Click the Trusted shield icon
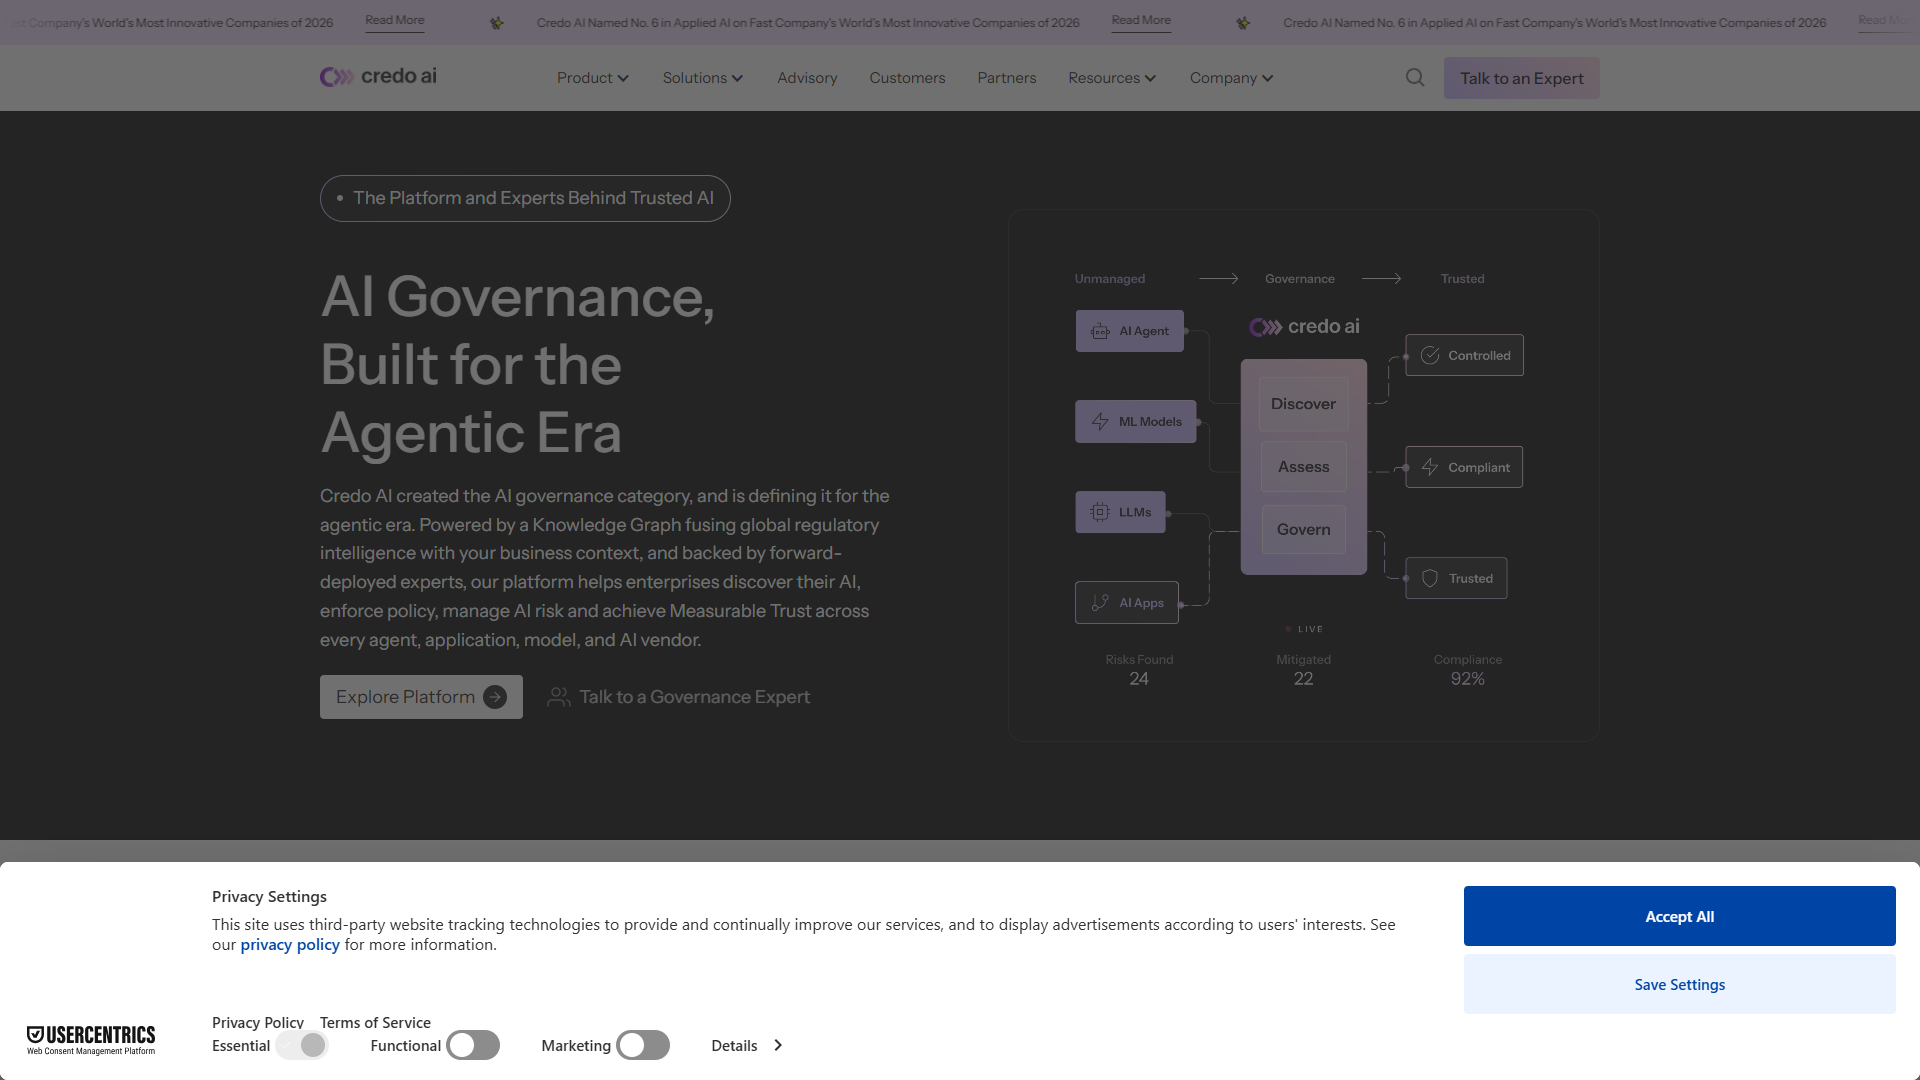The image size is (1920, 1080). click(1430, 578)
